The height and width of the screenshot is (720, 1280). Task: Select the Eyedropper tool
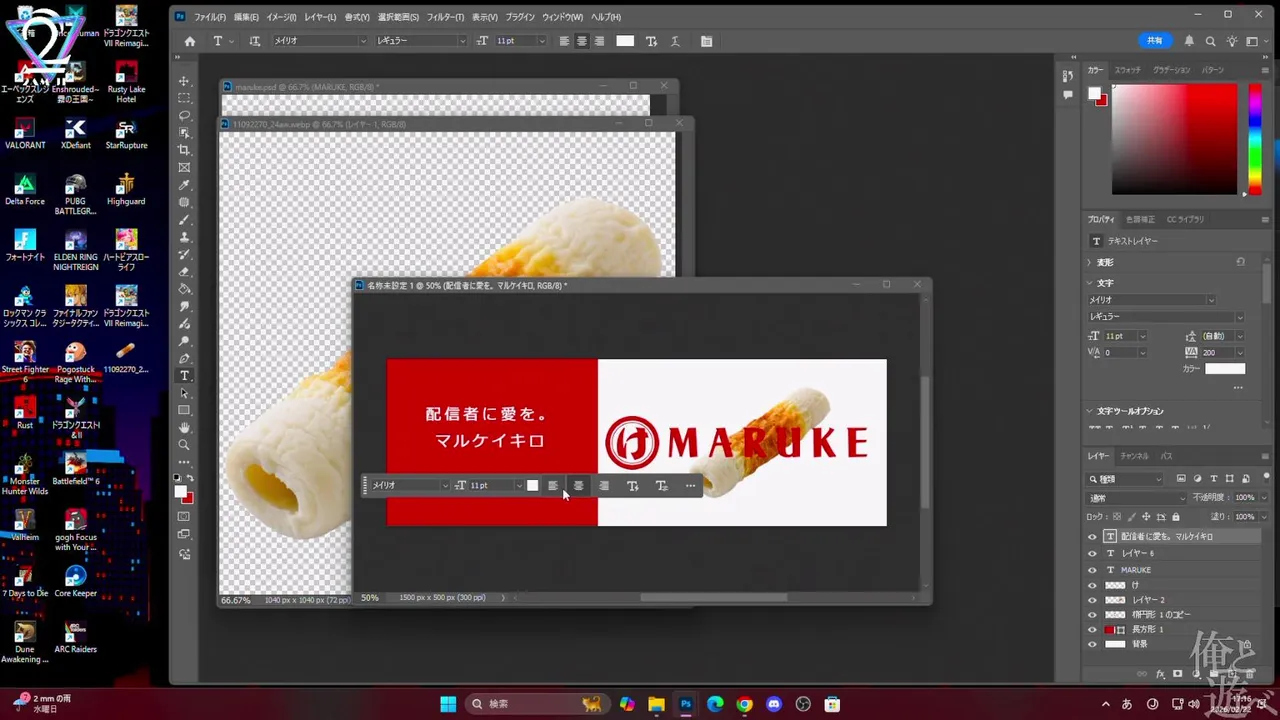pyautogui.click(x=184, y=185)
